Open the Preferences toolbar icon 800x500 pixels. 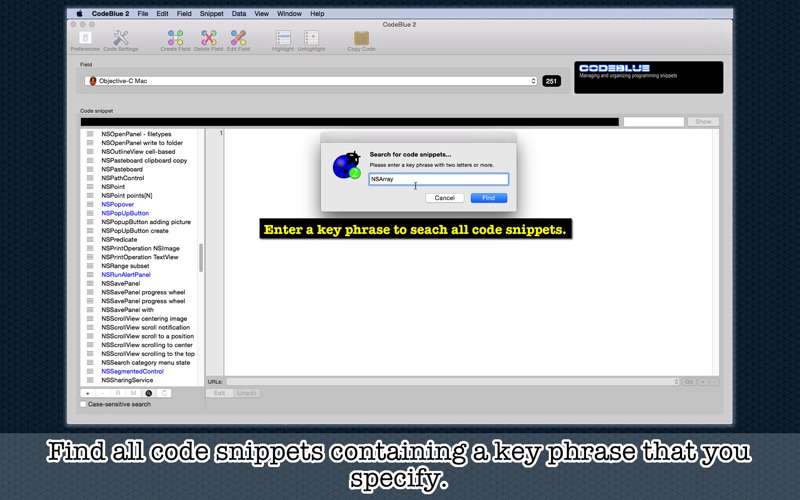[85, 38]
